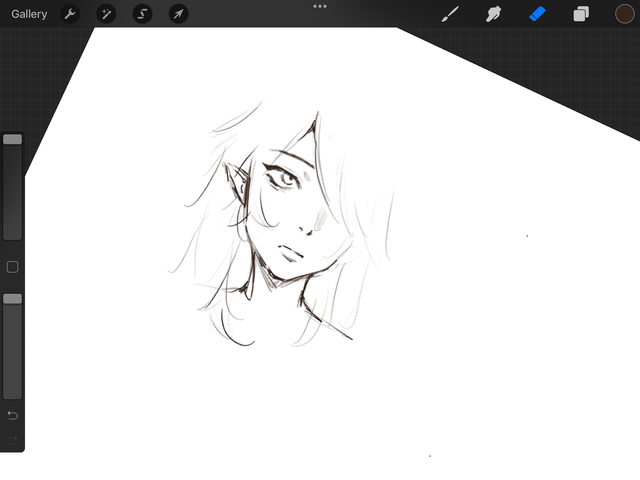Screen dimensions: 640x480
Task: Click the brush opacity slider handle
Action: (12, 299)
